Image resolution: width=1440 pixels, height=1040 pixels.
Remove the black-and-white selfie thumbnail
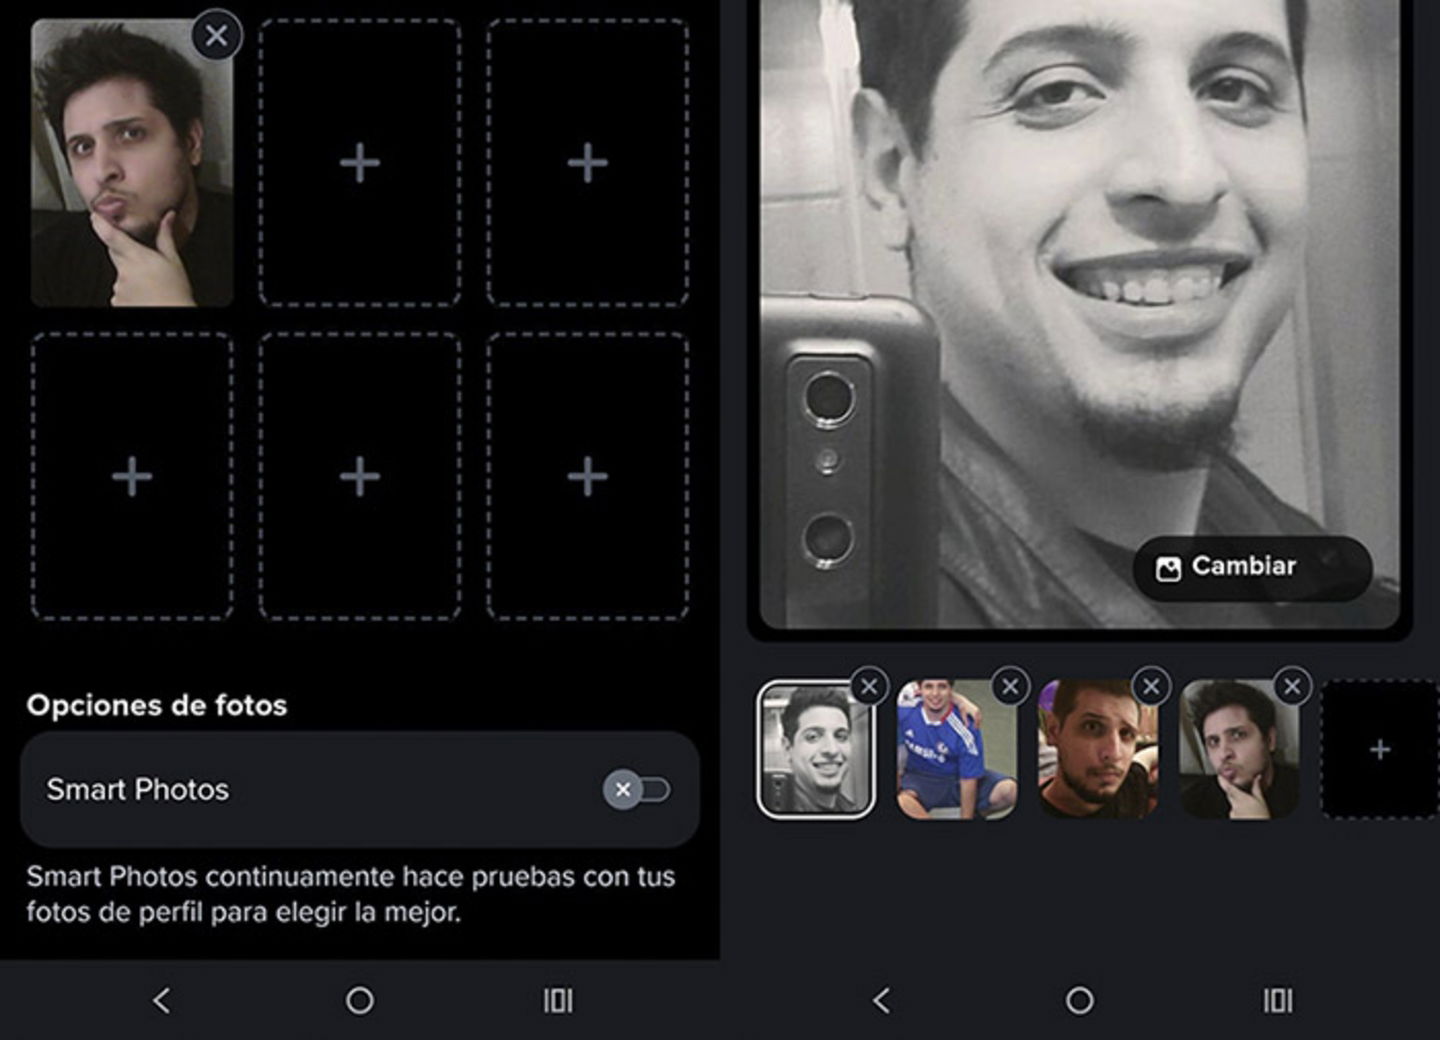click(x=869, y=685)
